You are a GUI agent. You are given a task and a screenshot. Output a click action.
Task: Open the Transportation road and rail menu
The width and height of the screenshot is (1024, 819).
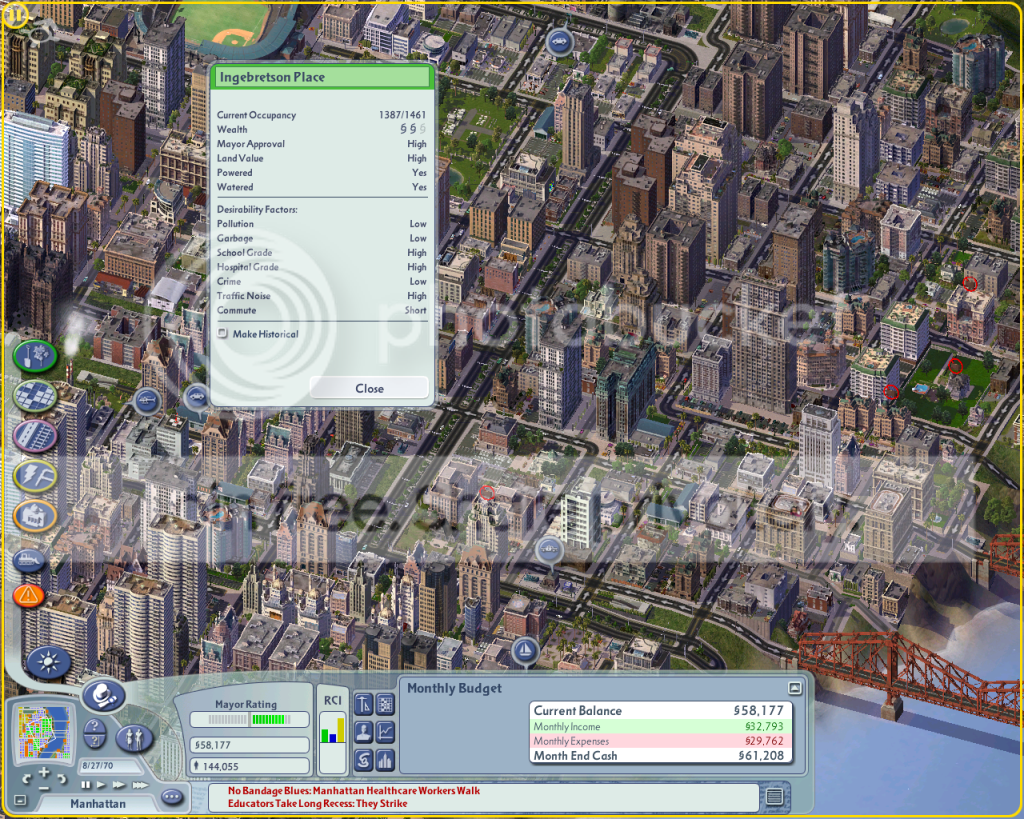(35, 436)
